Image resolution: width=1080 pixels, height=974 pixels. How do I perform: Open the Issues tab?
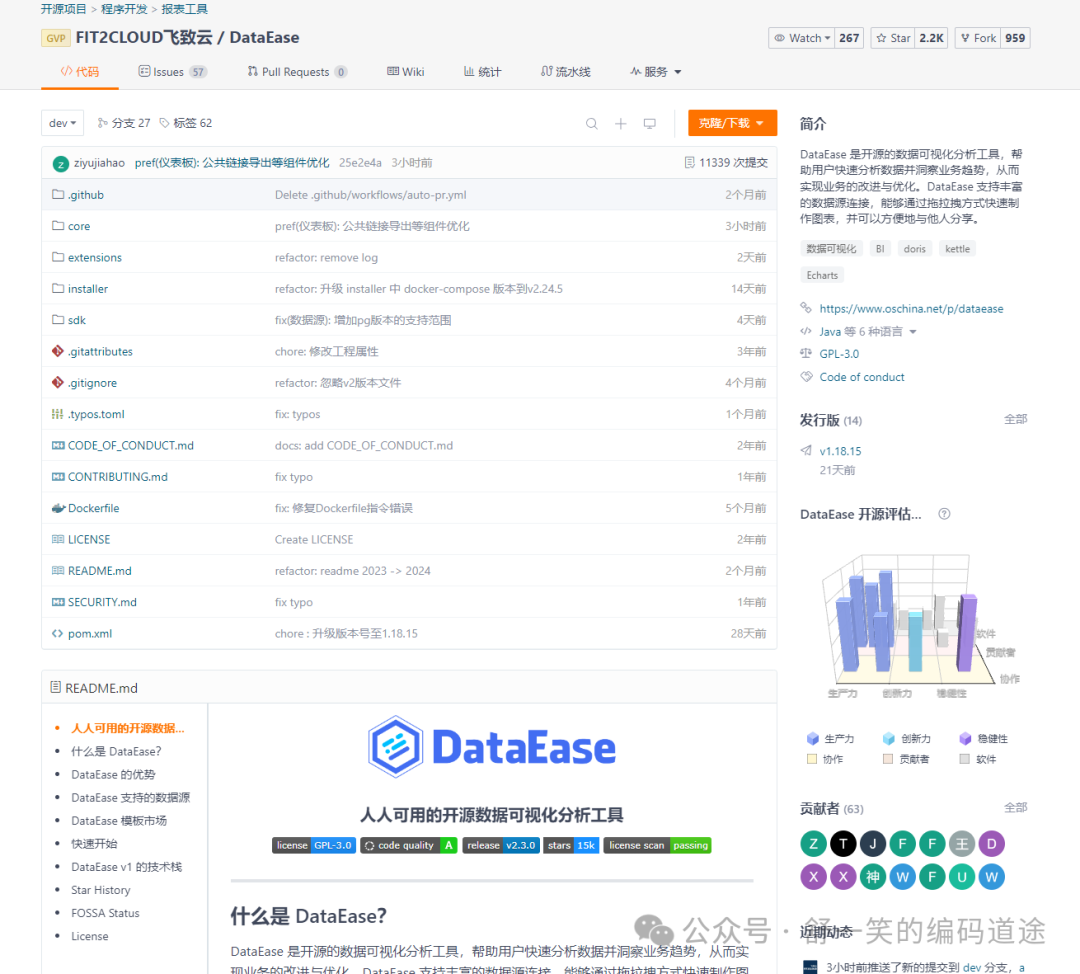173,72
